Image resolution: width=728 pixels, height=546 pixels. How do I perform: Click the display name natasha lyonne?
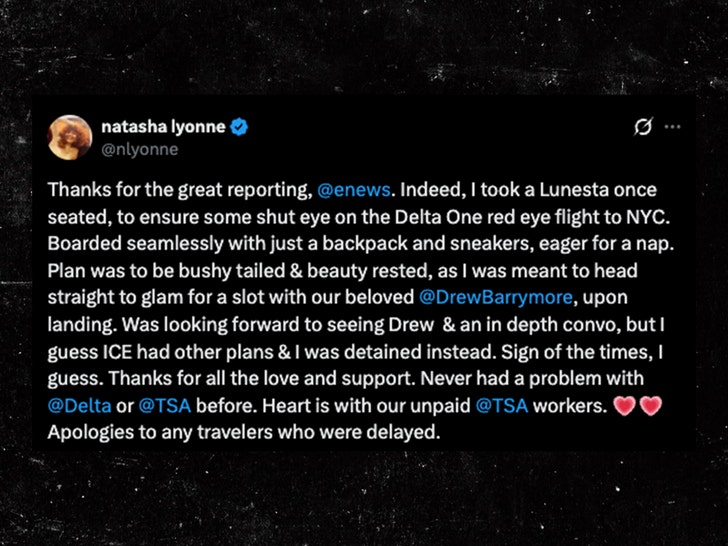click(163, 127)
